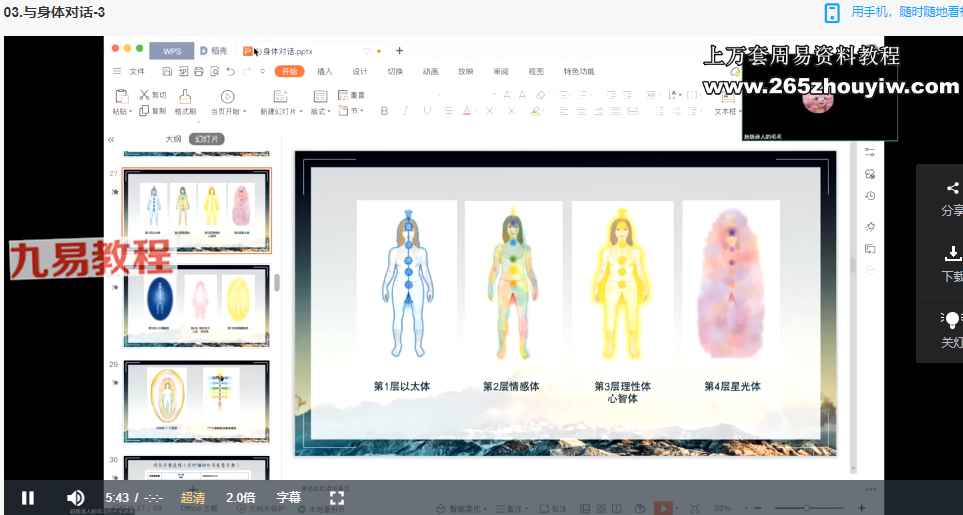Collapse slide panel with double-chevron icon
The image size is (963, 515).
click(111, 140)
